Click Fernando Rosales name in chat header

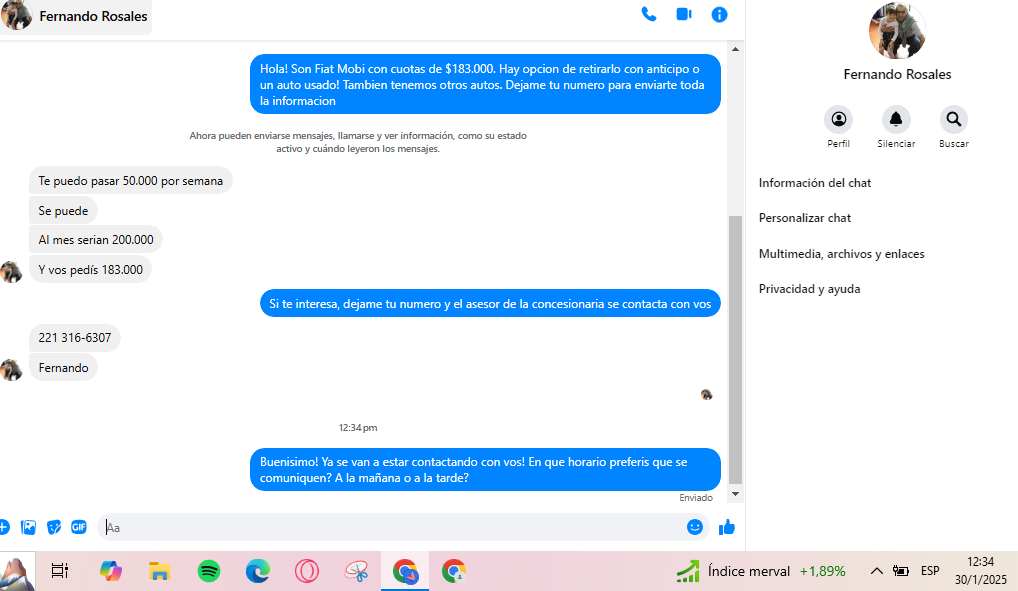point(93,16)
